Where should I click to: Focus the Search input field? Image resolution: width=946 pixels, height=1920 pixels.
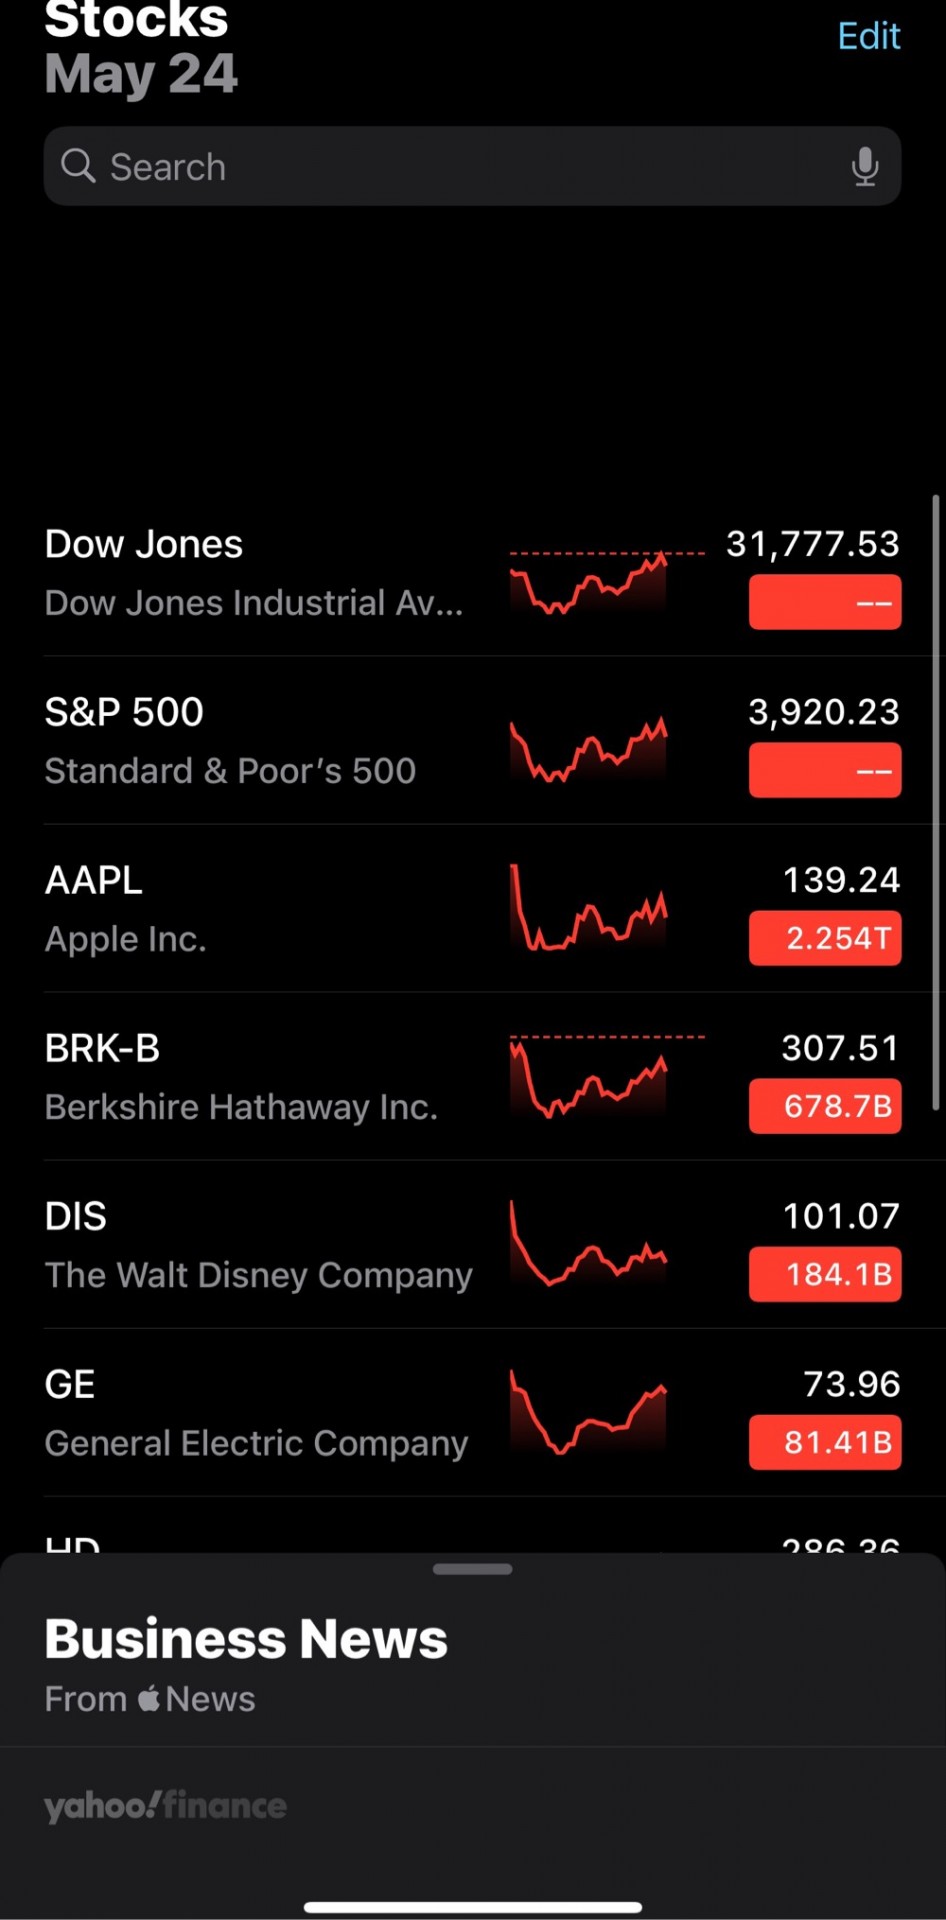[x=473, y=166]
